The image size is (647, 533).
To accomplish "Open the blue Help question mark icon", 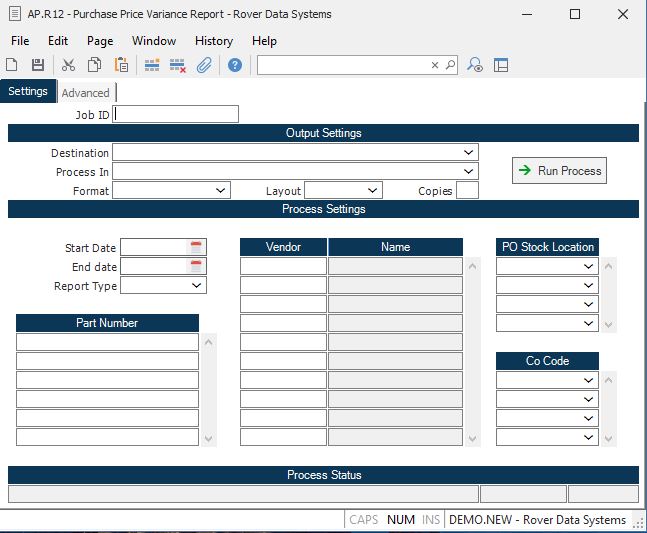I will 235,65.
